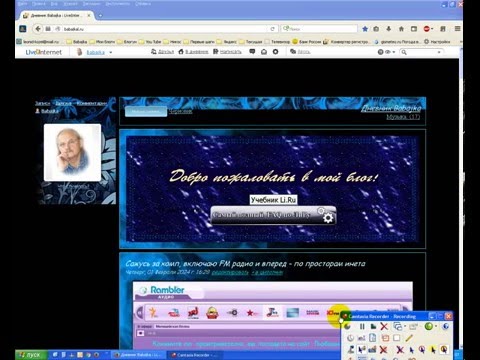
Task: Open the Друзья link in the LiveInternet bar
Action: pyautogui.click(x=163, y=52)
